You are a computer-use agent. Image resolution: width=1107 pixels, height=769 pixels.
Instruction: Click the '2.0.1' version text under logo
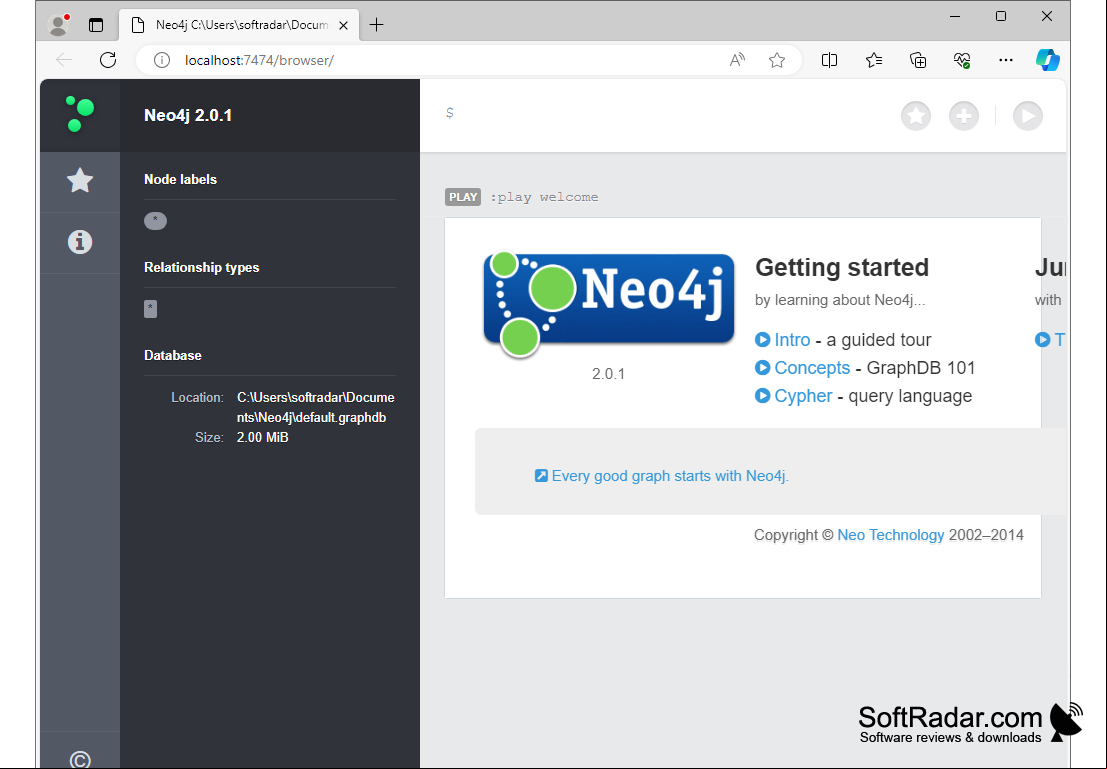tap(609, 374)
